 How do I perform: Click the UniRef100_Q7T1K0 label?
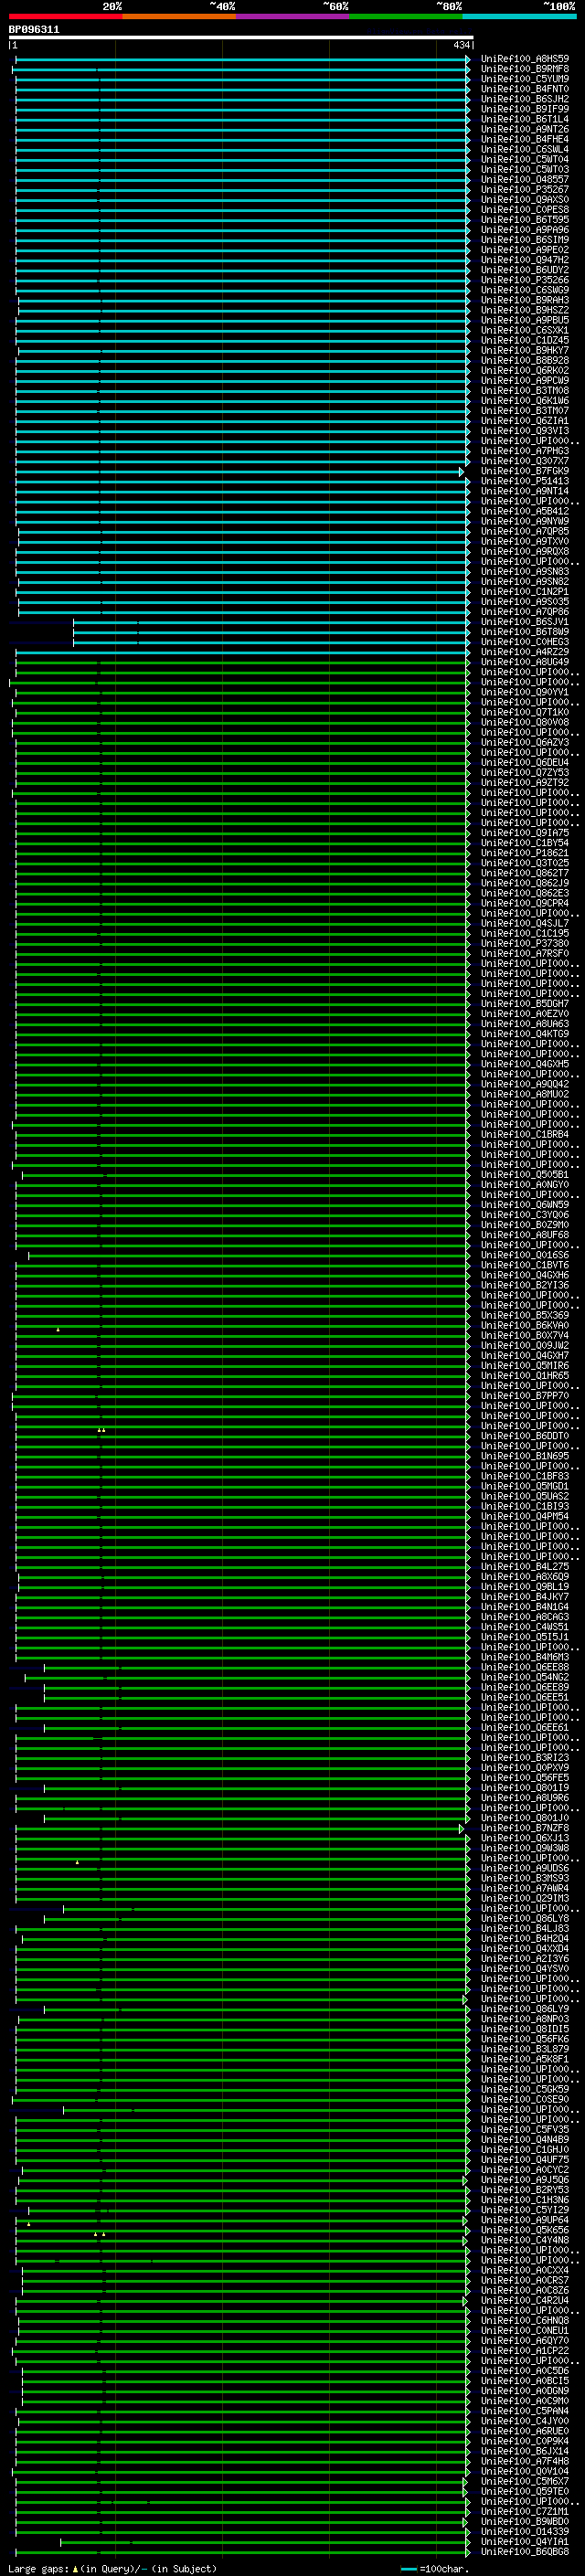tap(525, 712)
